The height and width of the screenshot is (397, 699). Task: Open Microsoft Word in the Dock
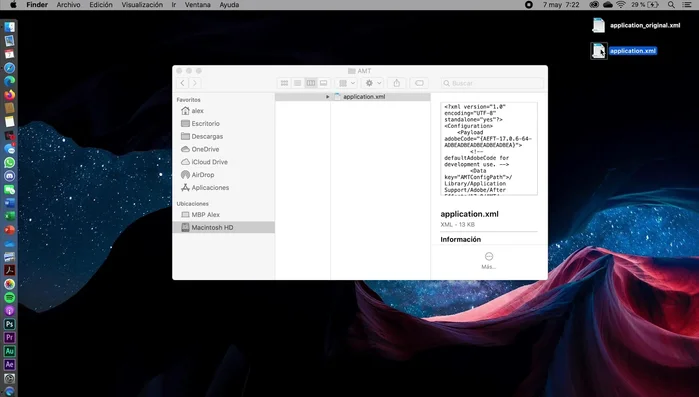9,203
